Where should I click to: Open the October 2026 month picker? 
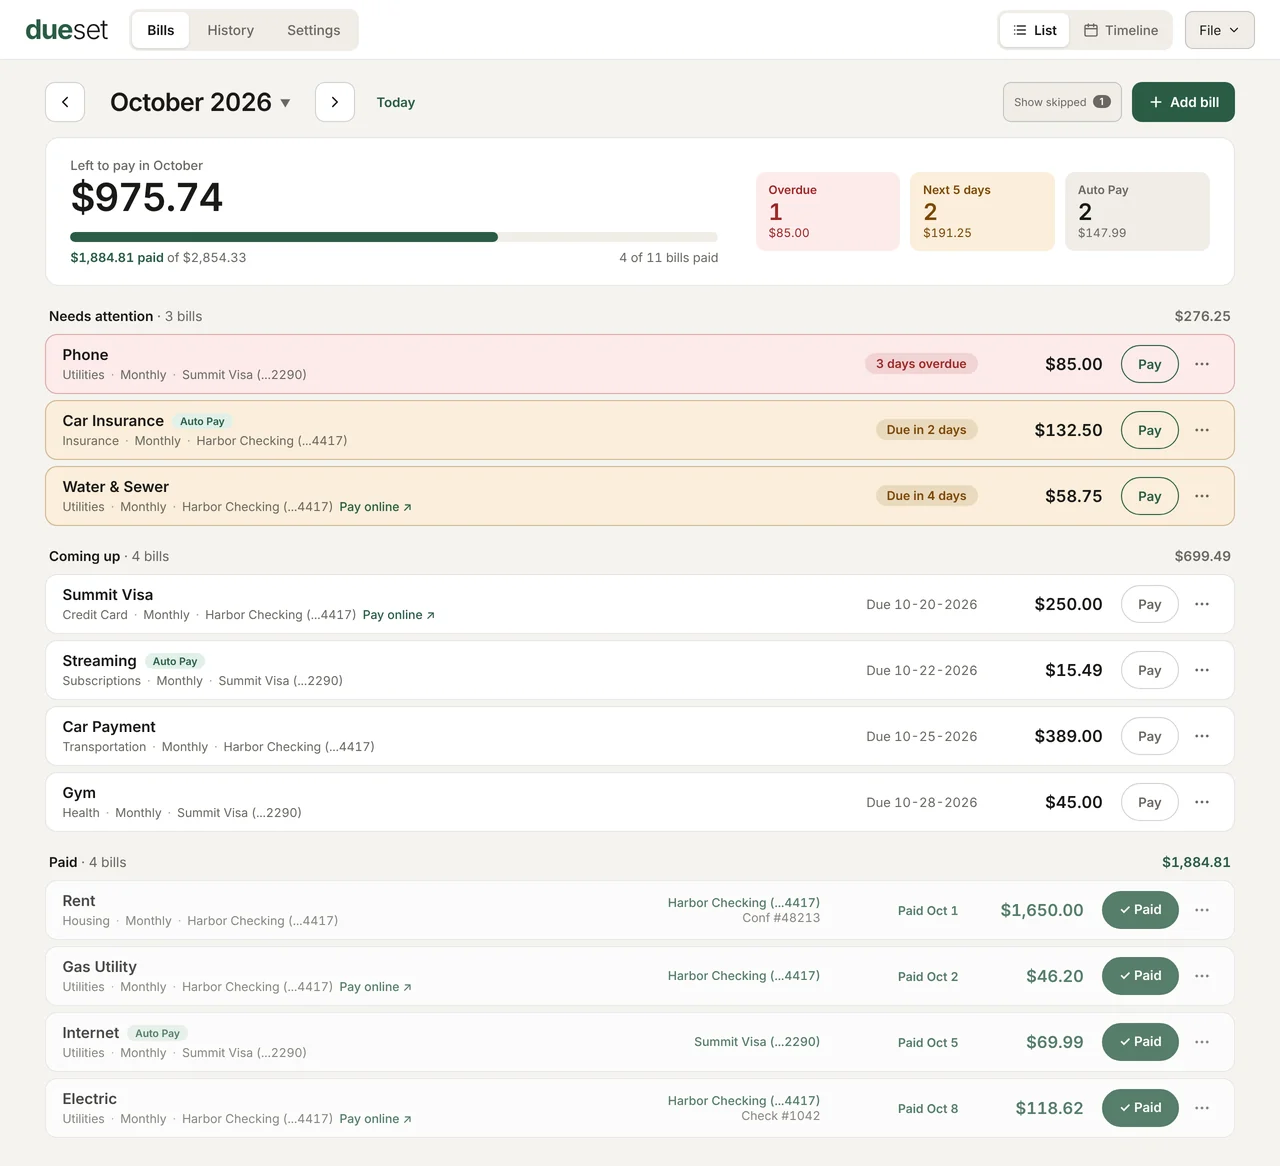(x=200, y=102)
